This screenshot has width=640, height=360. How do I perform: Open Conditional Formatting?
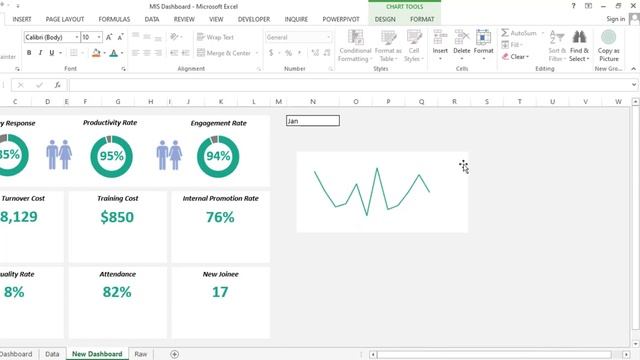click(355, 46)
